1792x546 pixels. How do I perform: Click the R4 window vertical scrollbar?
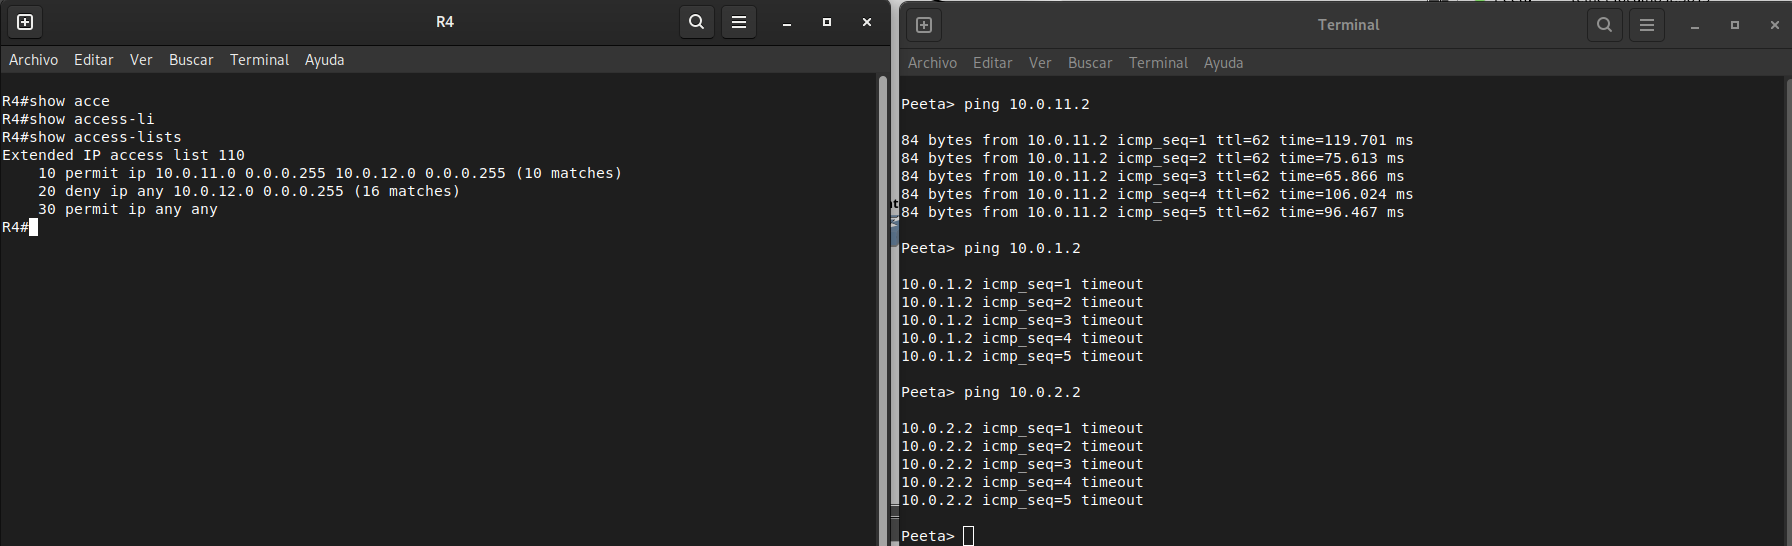point(883,310)
